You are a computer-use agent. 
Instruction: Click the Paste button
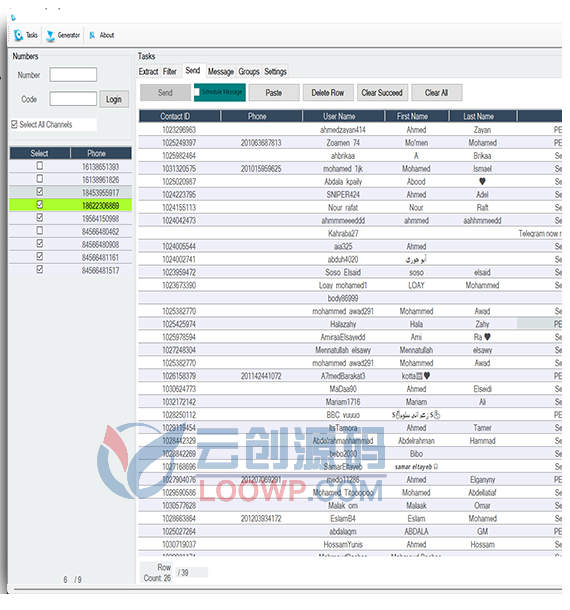(x=274, y=93)
